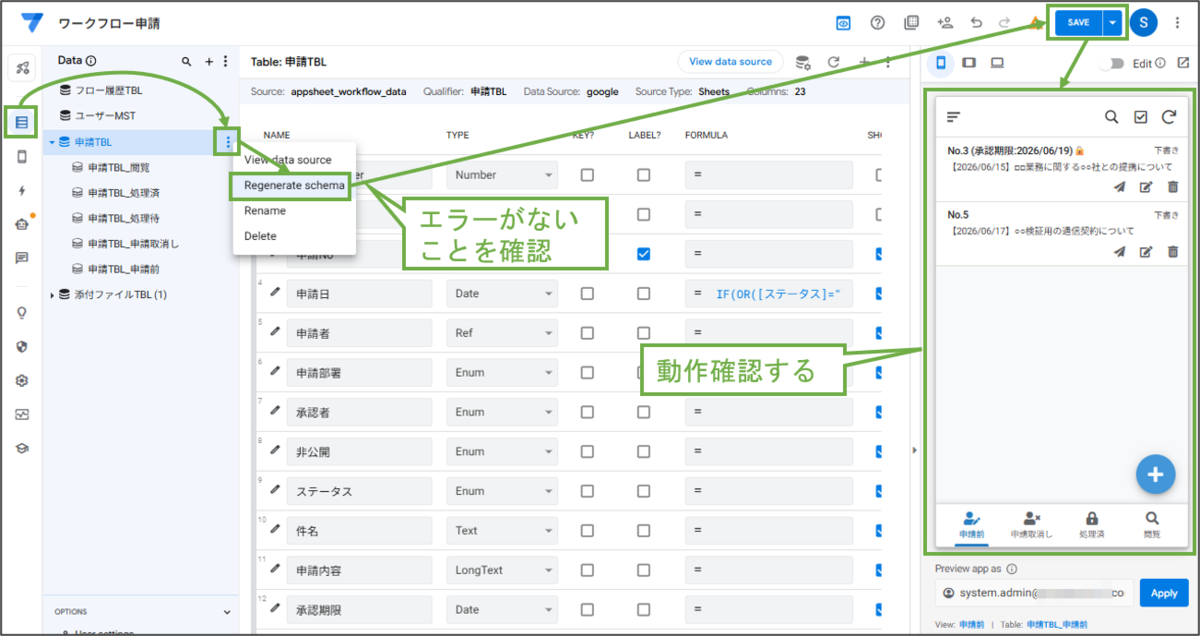Click the View data source button in table header

730,61
